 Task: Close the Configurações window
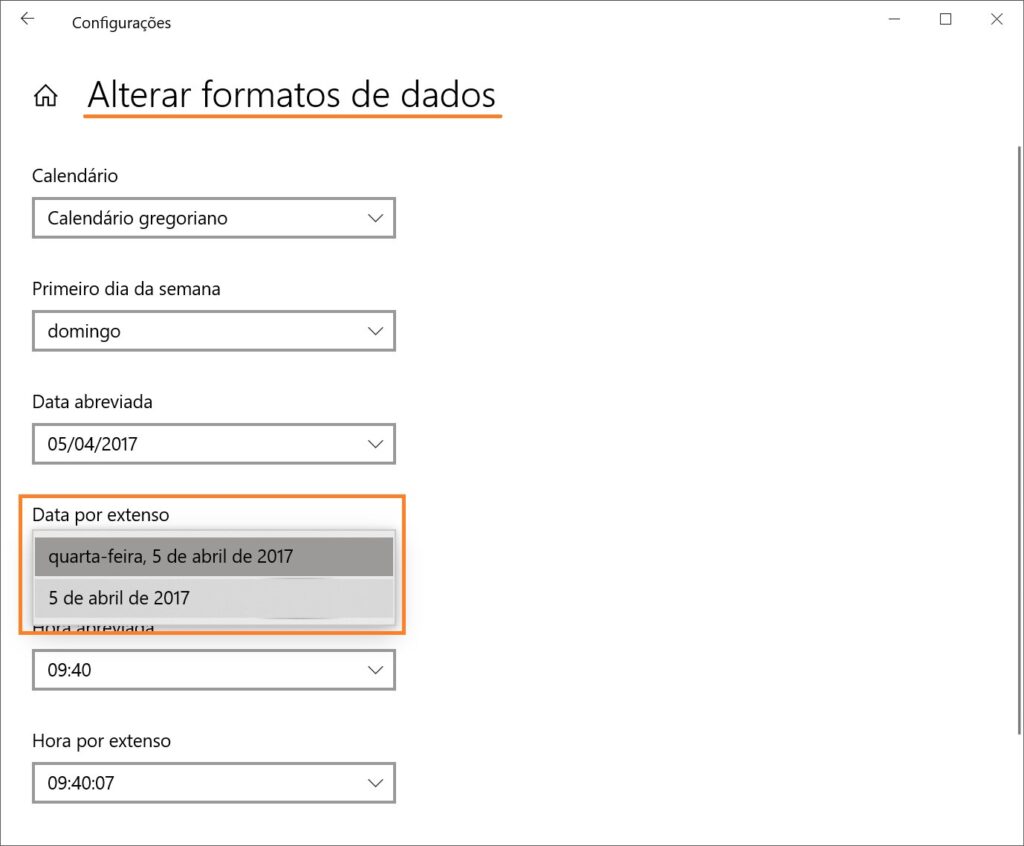click(996, 20)
